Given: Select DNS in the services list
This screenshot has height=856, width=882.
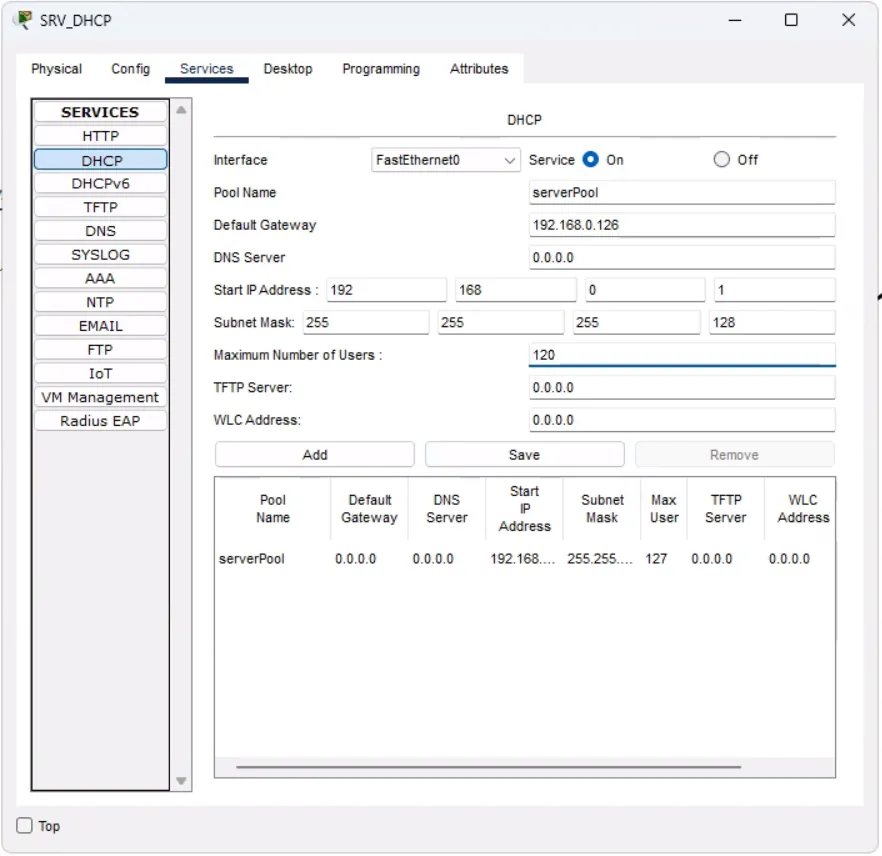Looking at the screenshot, I should [x=100, y=231].
